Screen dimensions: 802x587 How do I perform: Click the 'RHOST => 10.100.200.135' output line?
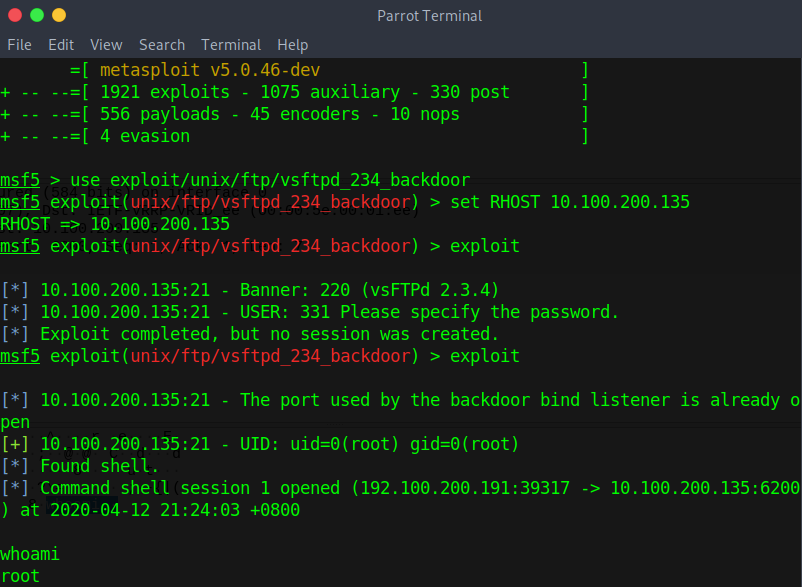pos(115,224)
